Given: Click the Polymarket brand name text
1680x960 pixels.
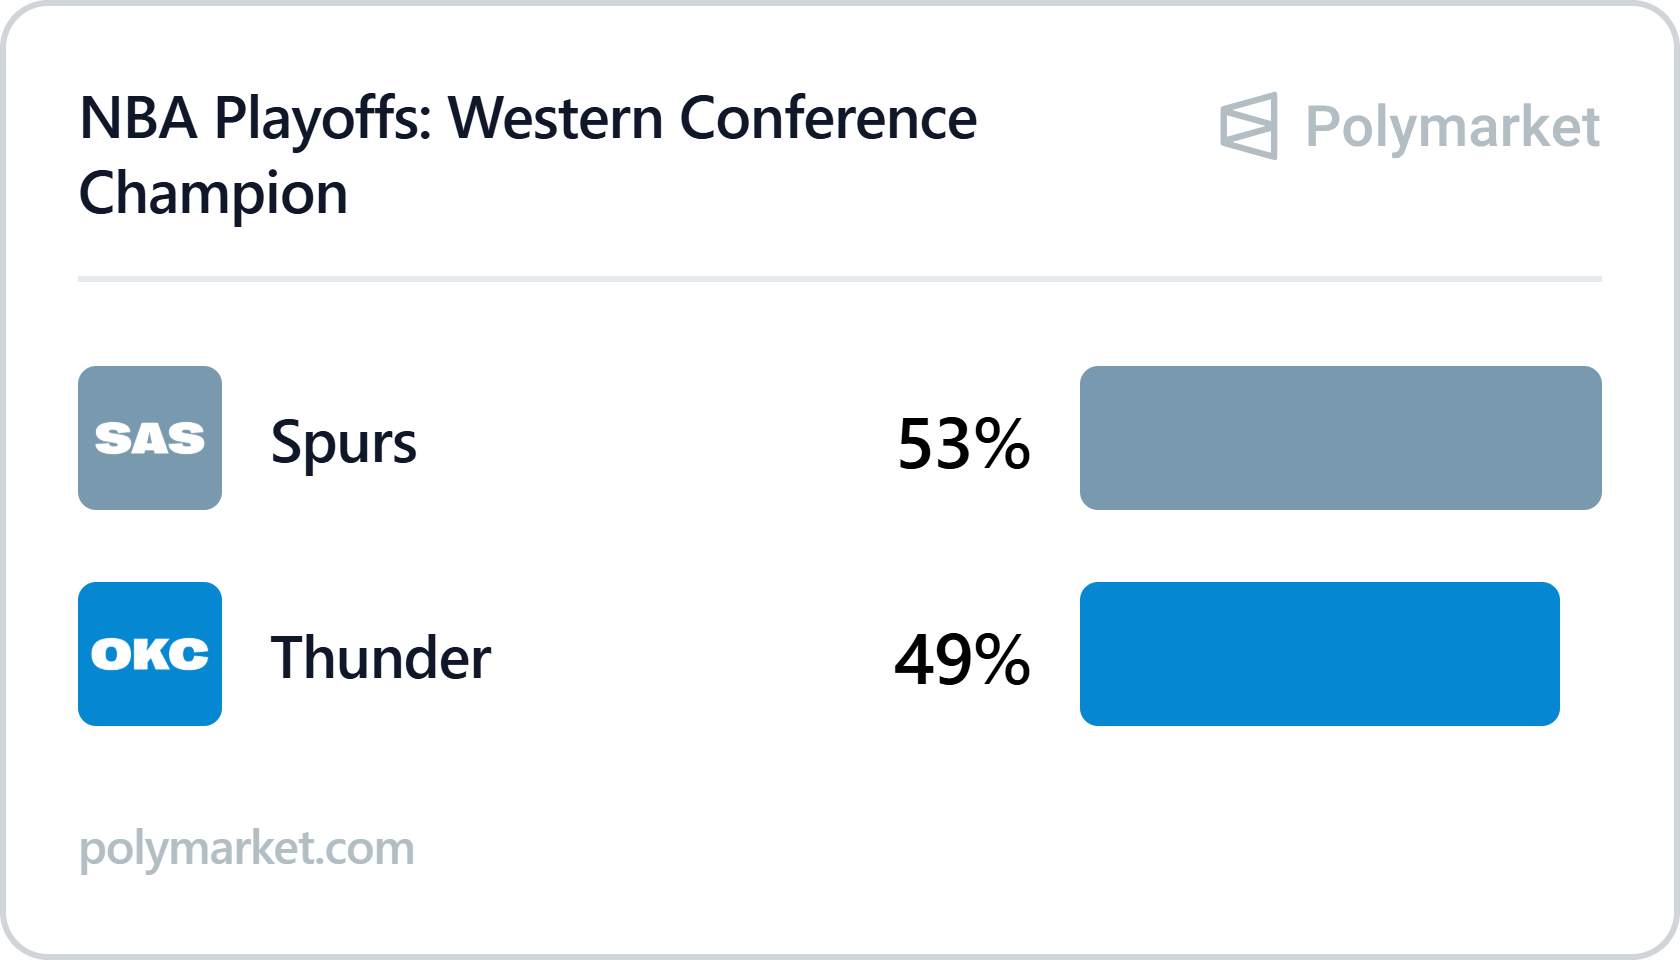Looking at the screenshot, I should coord(1453,127).
